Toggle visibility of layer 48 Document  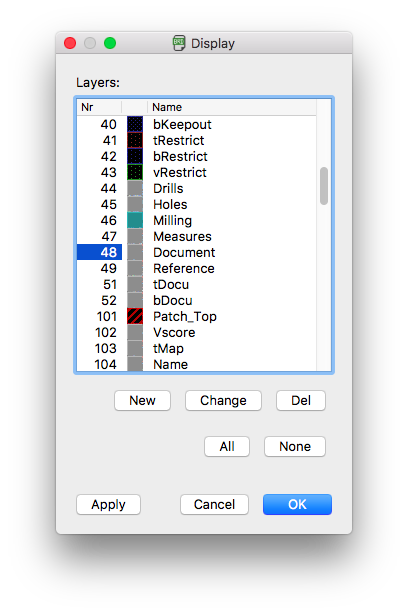point(108,253)
